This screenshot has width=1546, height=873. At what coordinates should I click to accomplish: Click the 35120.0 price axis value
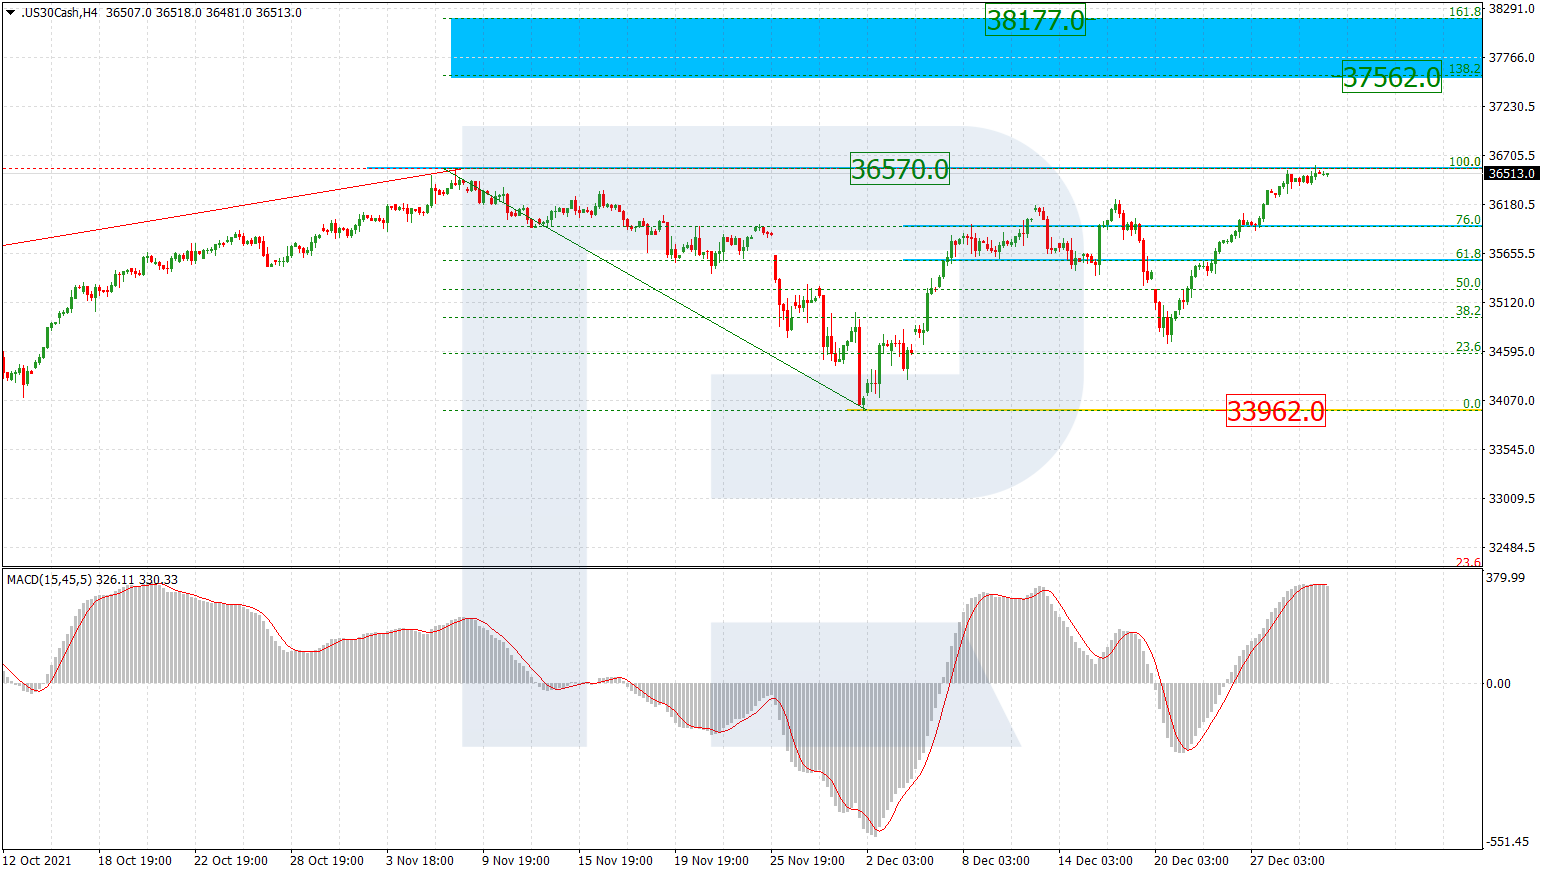pyautogui.click(x=1511, y=303)
